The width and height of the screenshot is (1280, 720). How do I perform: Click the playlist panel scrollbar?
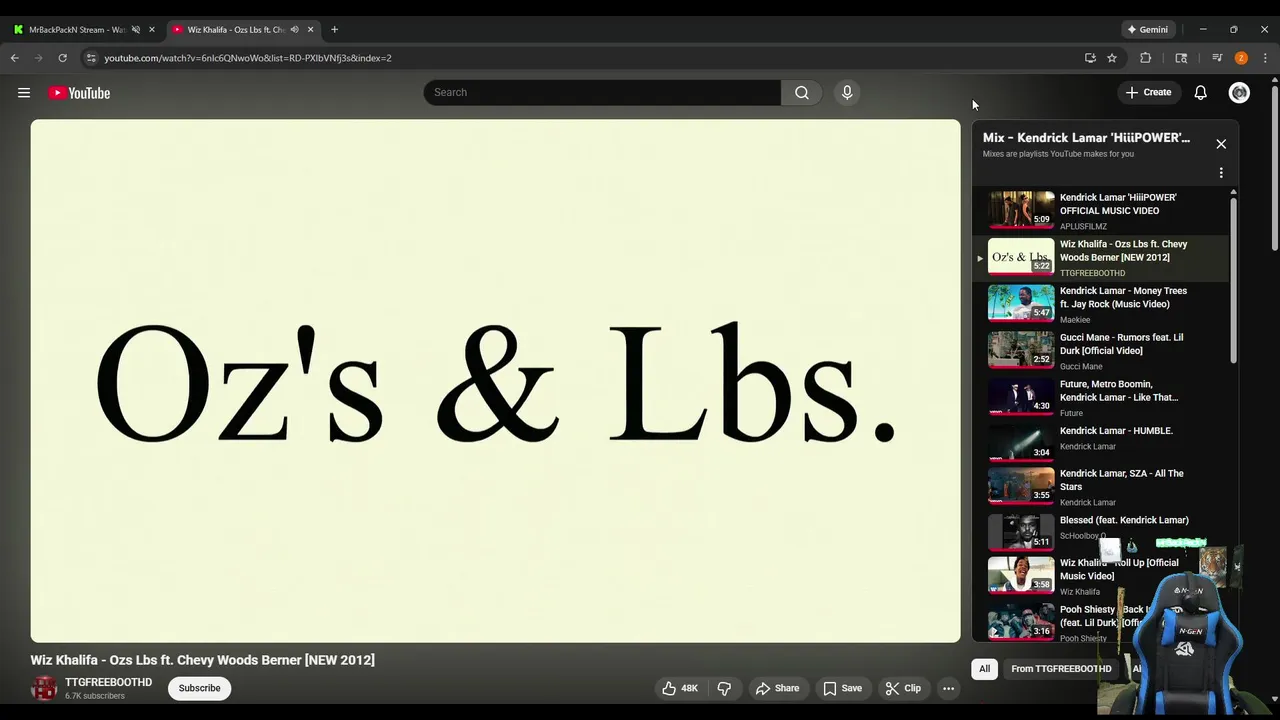[x=1233, y=280]
